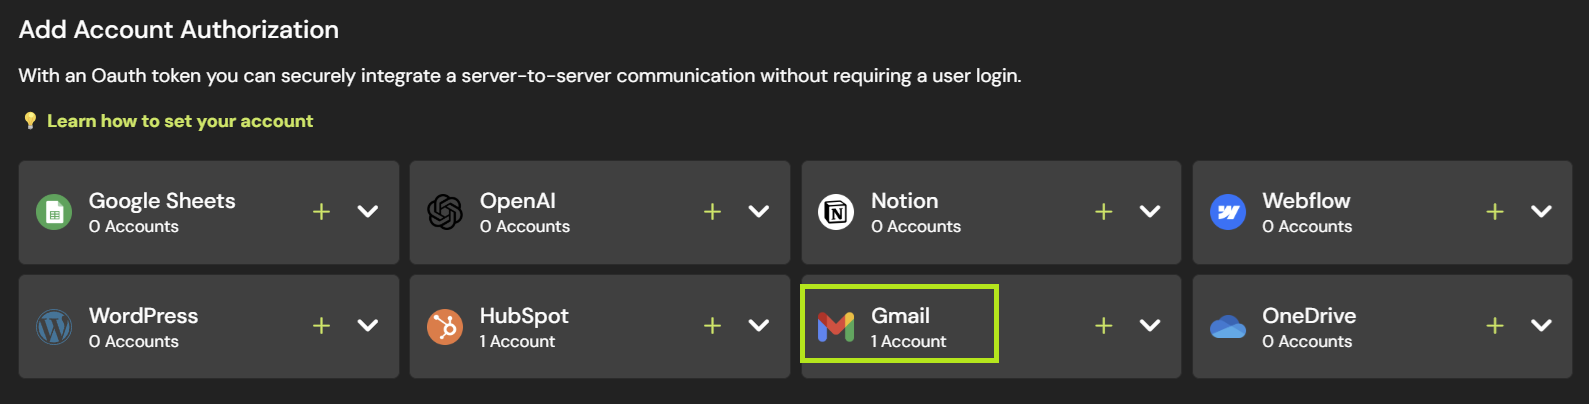Image resolution: width=1589 pixels, height=404 pixels.
Task: Open the Gmail accounts dropdown chevron
Action: pyautogui.click(x=1150, y=326)
